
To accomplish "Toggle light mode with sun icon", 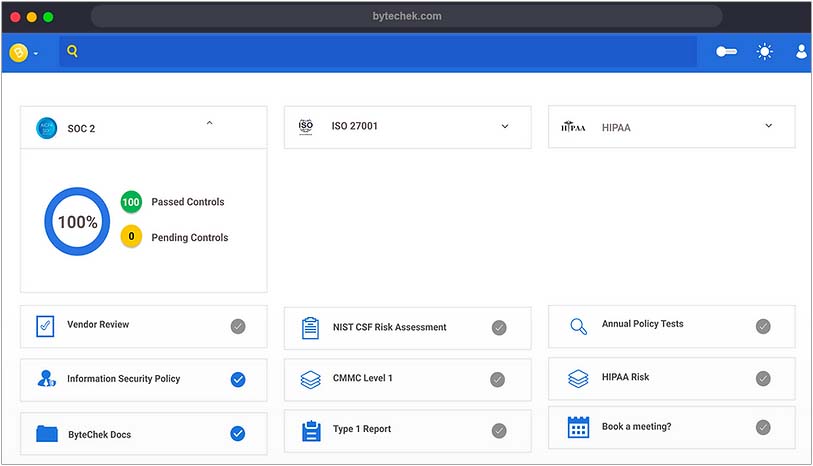I will 764,52.
